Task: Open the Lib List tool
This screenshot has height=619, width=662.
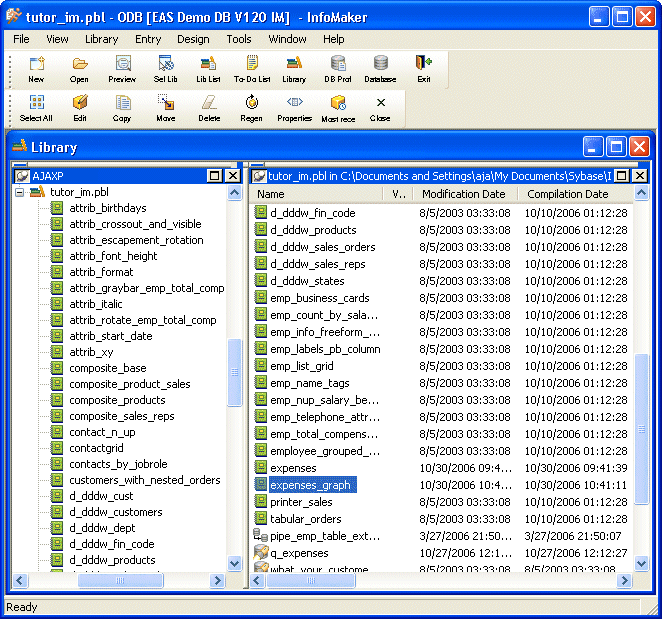Action: click(x=208, y=69)
